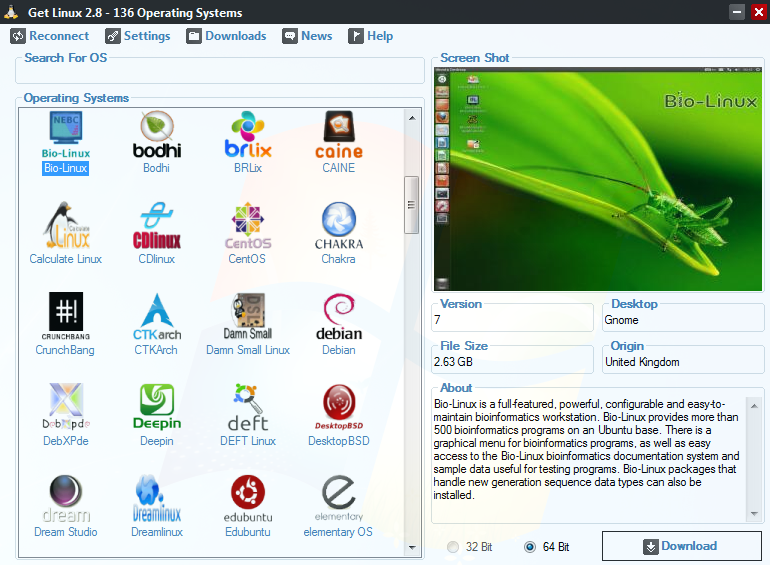The width and height of the screenshot is (770, 565).
Task: Choose the DEFT Linux icon
Action: click(248, 407)
